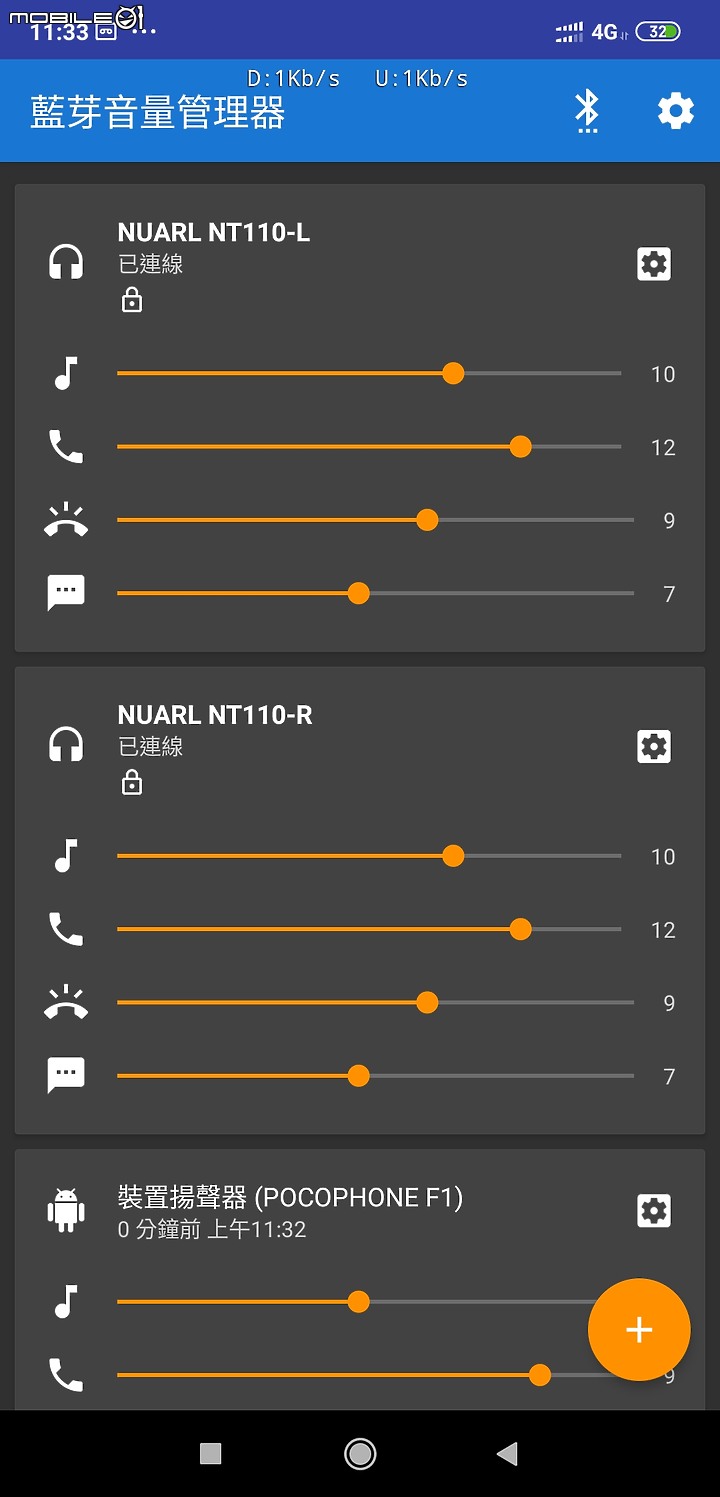
Task: Tap Android back navigation triangle
Action: [507, 1453]
